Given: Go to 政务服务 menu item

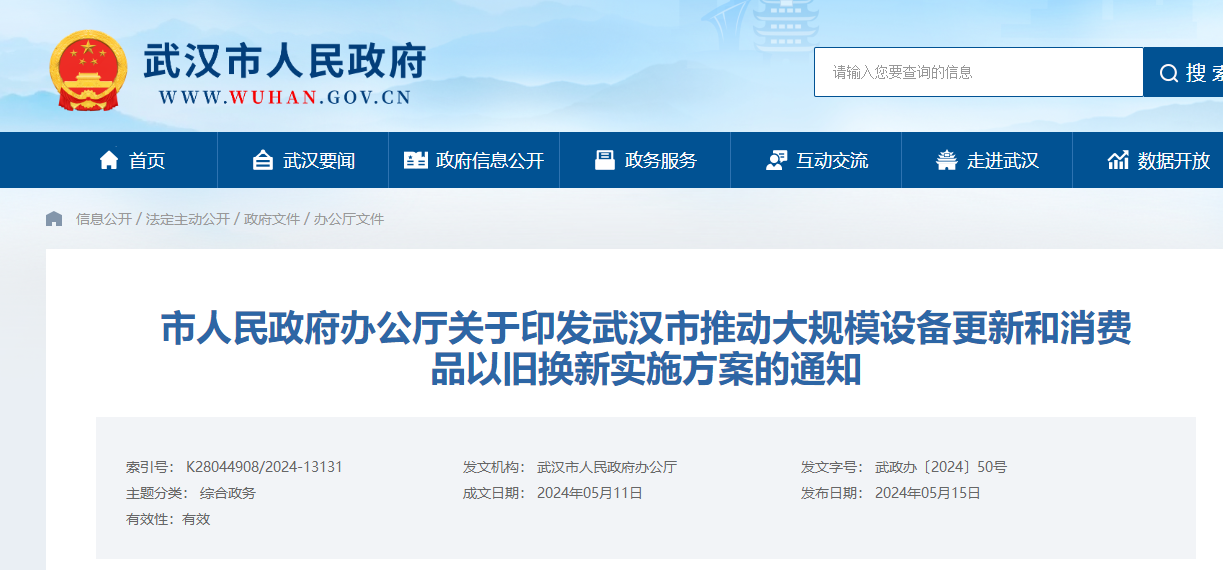Looking at the screenshot, I should click(x=661, y=160).
